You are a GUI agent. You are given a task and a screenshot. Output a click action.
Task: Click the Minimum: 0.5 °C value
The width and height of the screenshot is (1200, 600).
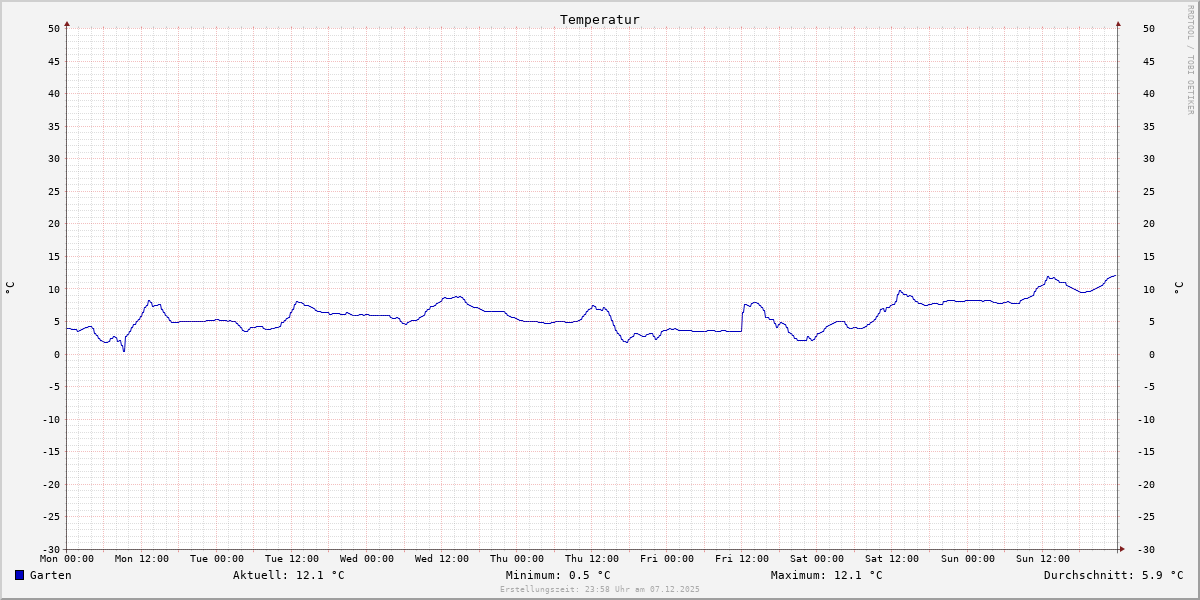click(558, 575)
